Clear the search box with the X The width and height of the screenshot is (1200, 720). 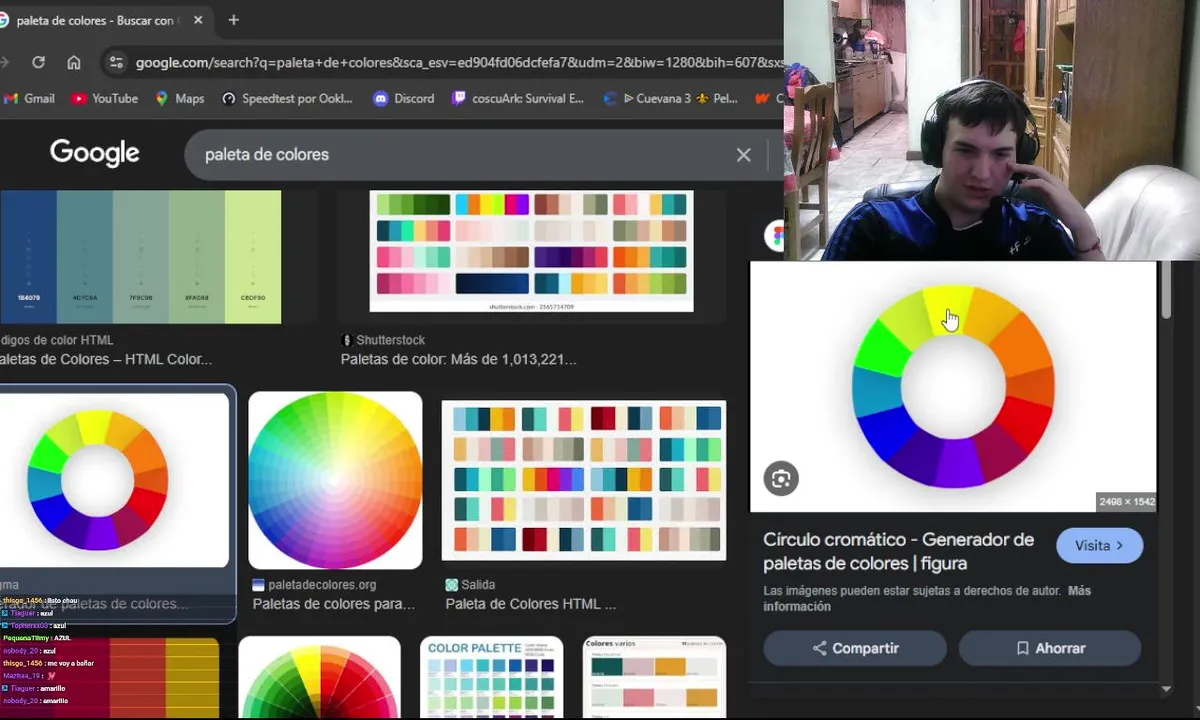(x=743, y=155)
